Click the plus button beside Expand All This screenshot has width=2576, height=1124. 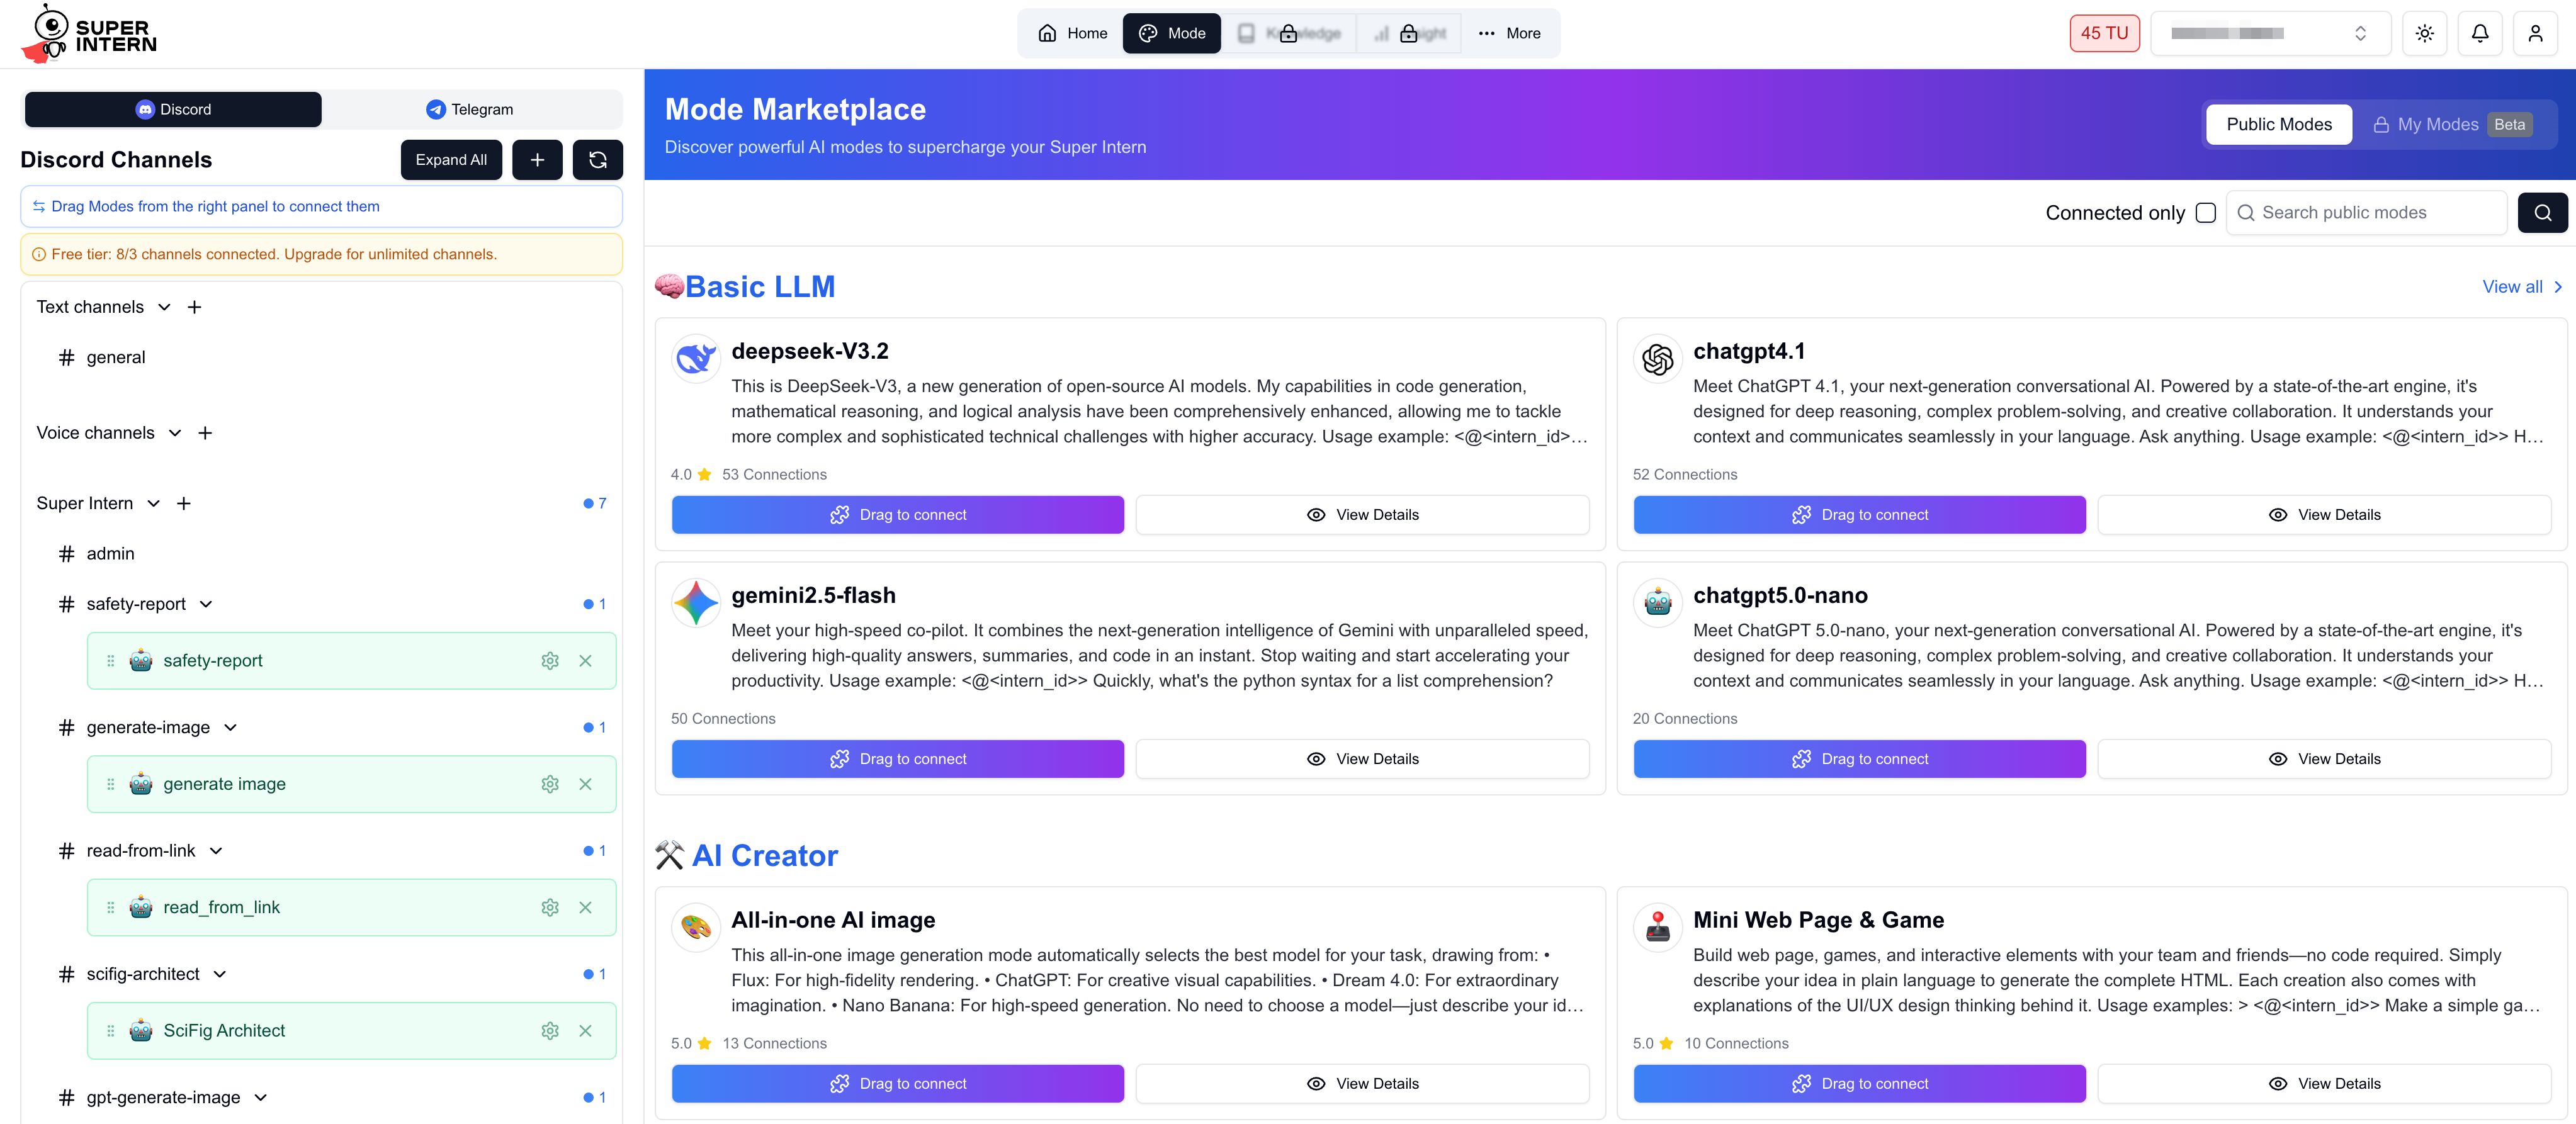click(537, 160)
